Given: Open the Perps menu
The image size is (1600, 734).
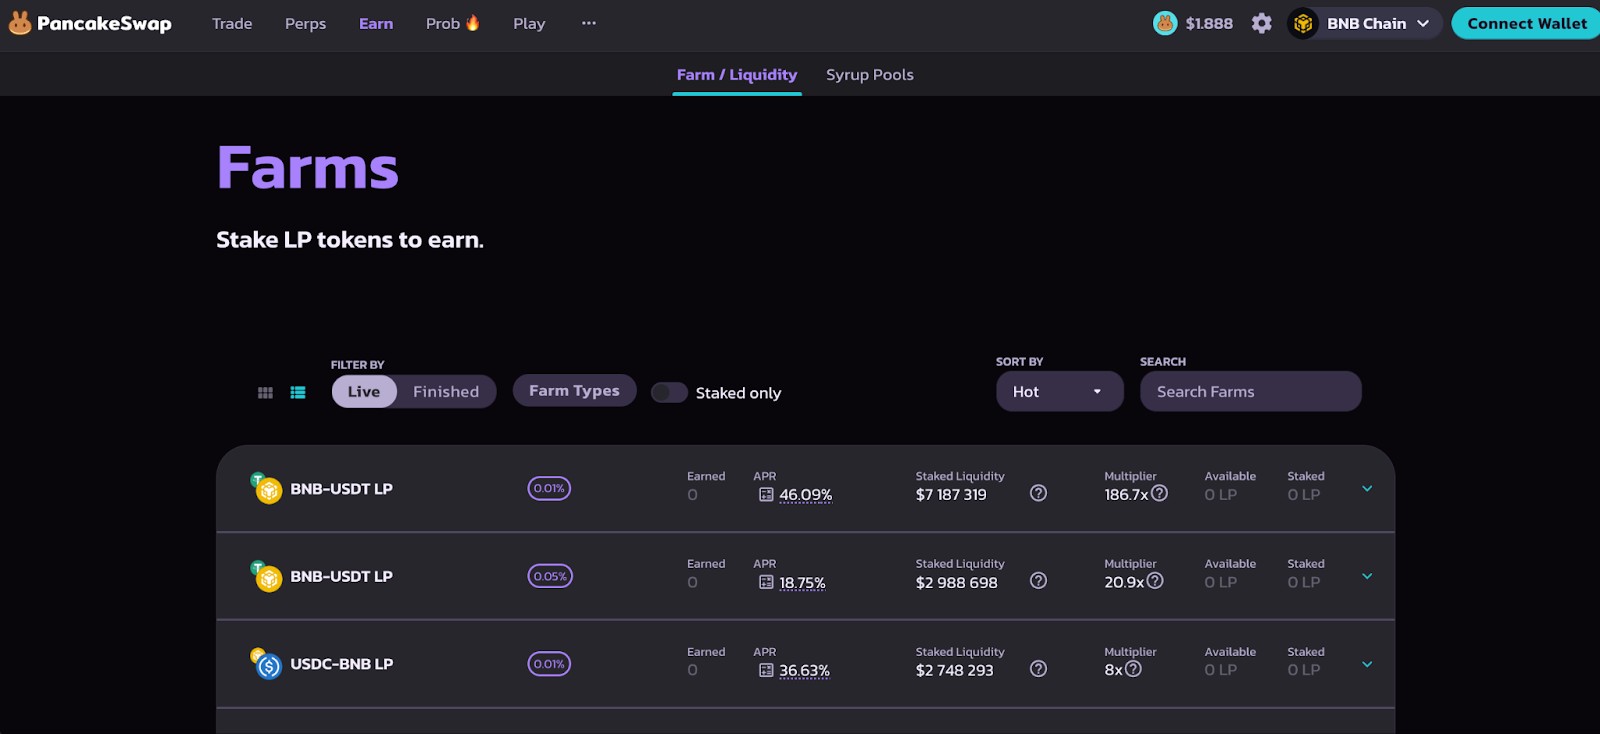Looking at the screenshot, I should point(306,23).
